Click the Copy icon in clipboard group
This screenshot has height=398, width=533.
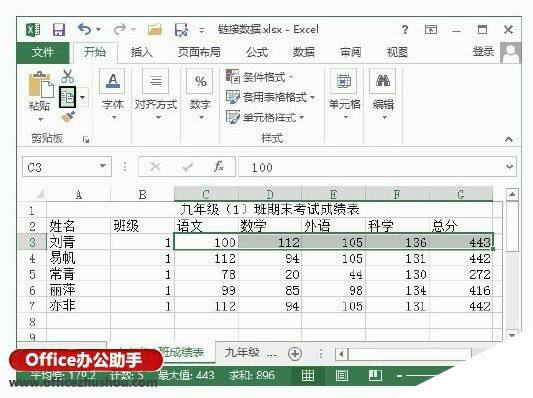(x=67, y=97)
